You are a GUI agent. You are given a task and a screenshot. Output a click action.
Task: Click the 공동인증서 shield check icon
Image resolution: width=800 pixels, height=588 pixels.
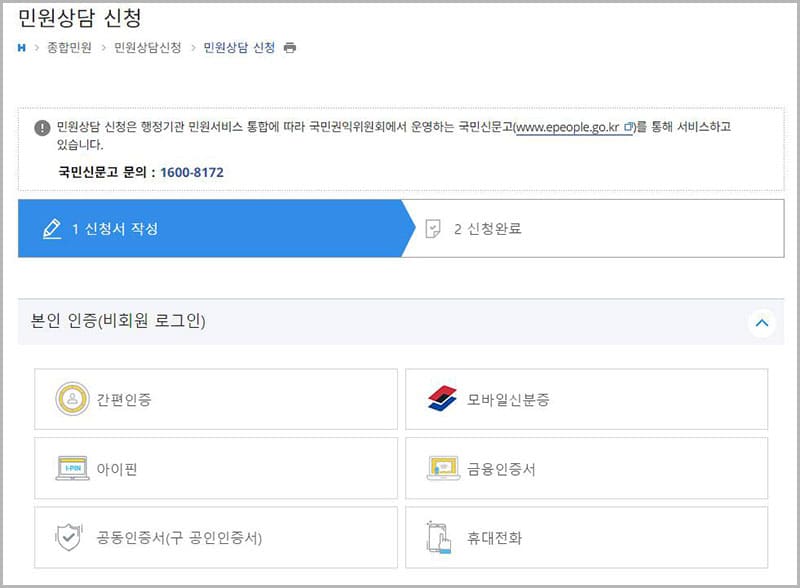(68, 537)
